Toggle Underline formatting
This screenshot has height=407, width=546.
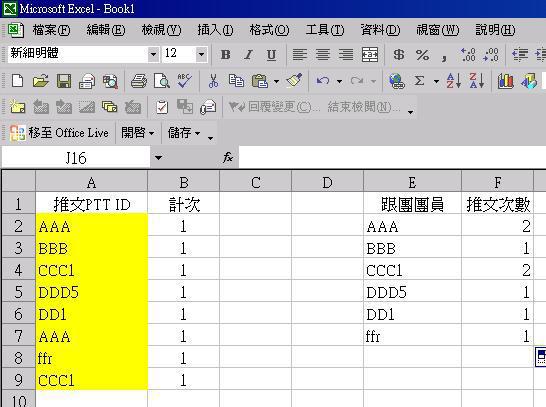coord(271,55)
